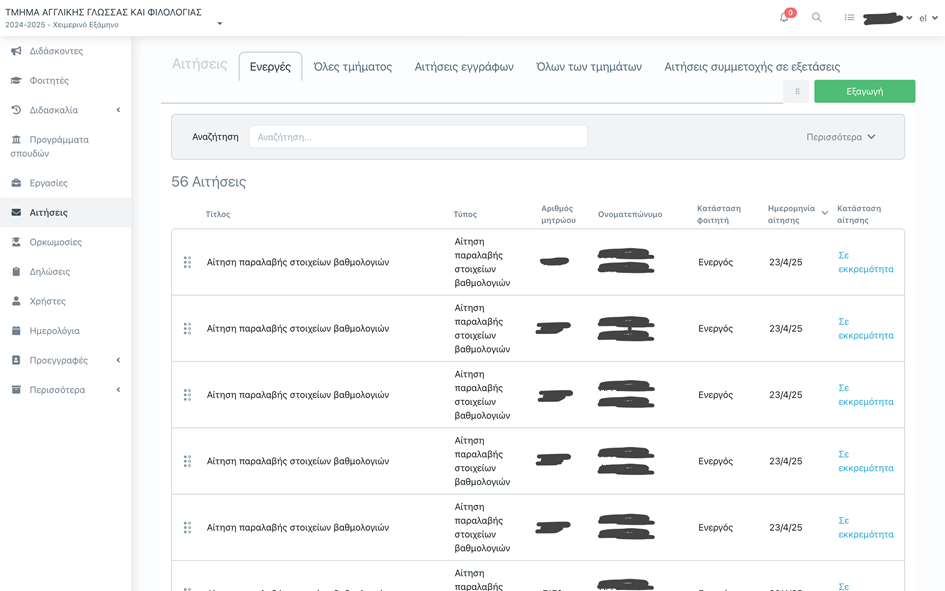Click the drag handle of the third request row

tap(187, 395)
